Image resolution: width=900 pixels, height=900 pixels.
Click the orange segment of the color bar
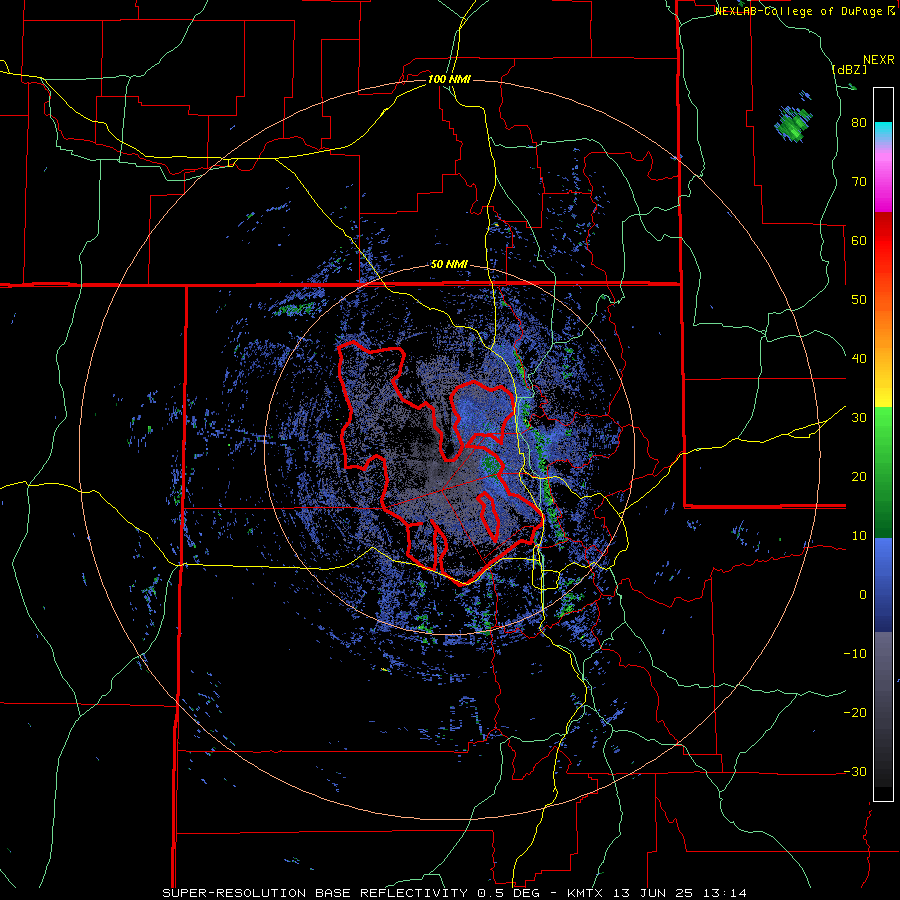(x=883, y=327)
